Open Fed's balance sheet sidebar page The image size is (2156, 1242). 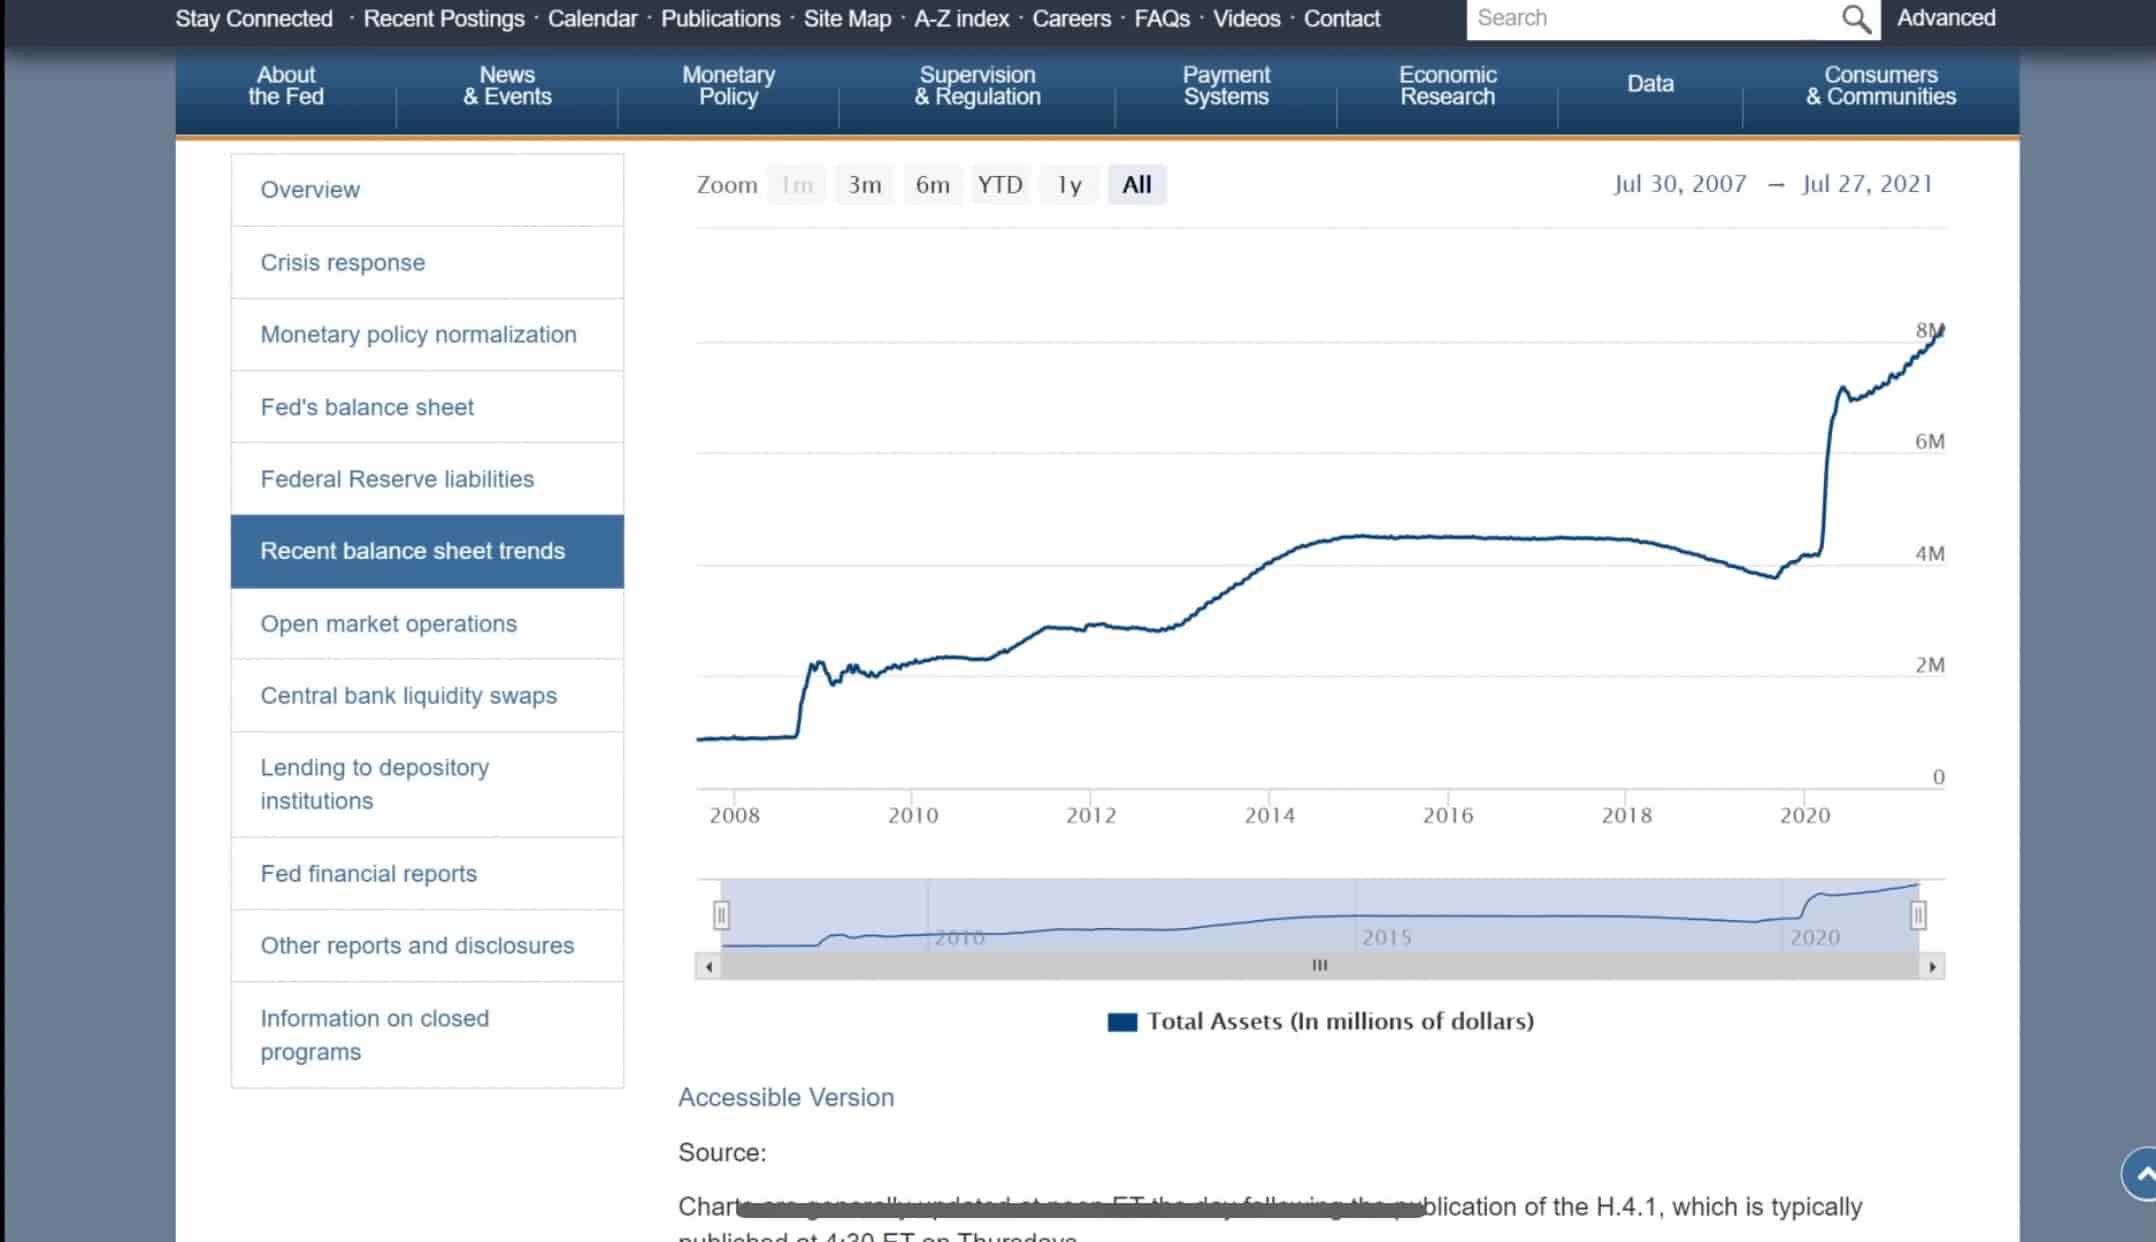click(367, 407)
